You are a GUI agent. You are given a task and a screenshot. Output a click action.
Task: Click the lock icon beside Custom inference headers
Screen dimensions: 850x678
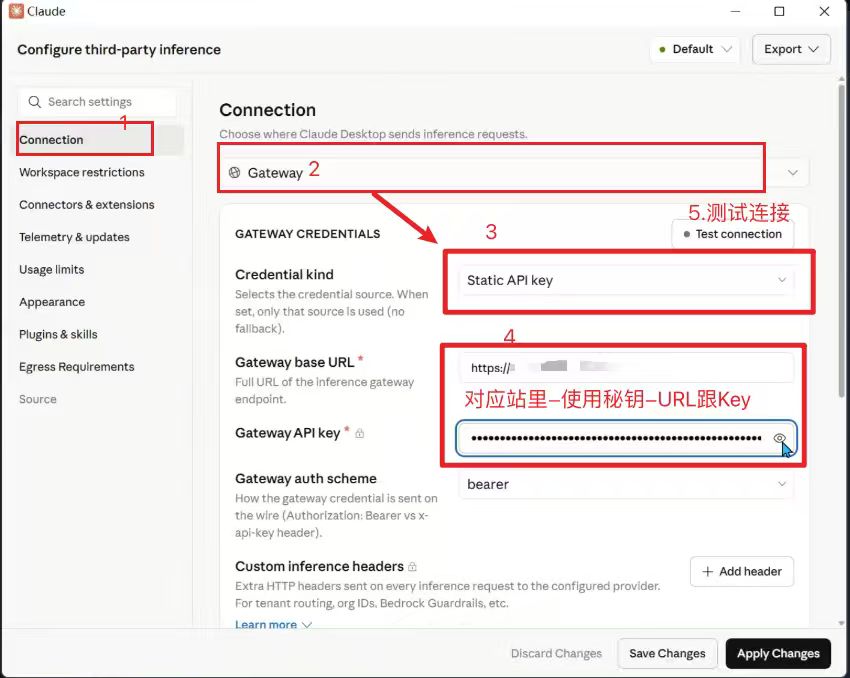[413, 567]
